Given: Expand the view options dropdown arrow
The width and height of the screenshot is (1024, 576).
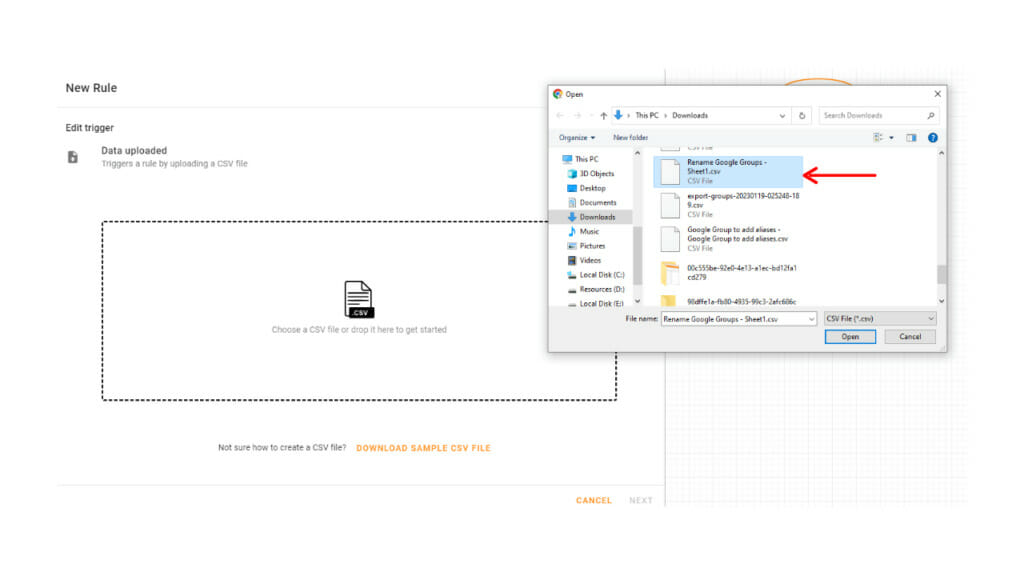Looking at the screenshot, I should tap(891, 137).
